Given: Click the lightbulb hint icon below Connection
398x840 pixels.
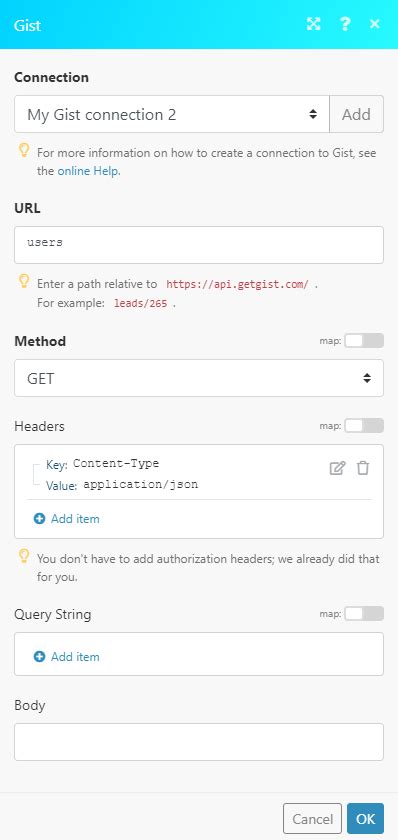Looking at the screenshot, I should pyautogui.click(x=24, y=151).
